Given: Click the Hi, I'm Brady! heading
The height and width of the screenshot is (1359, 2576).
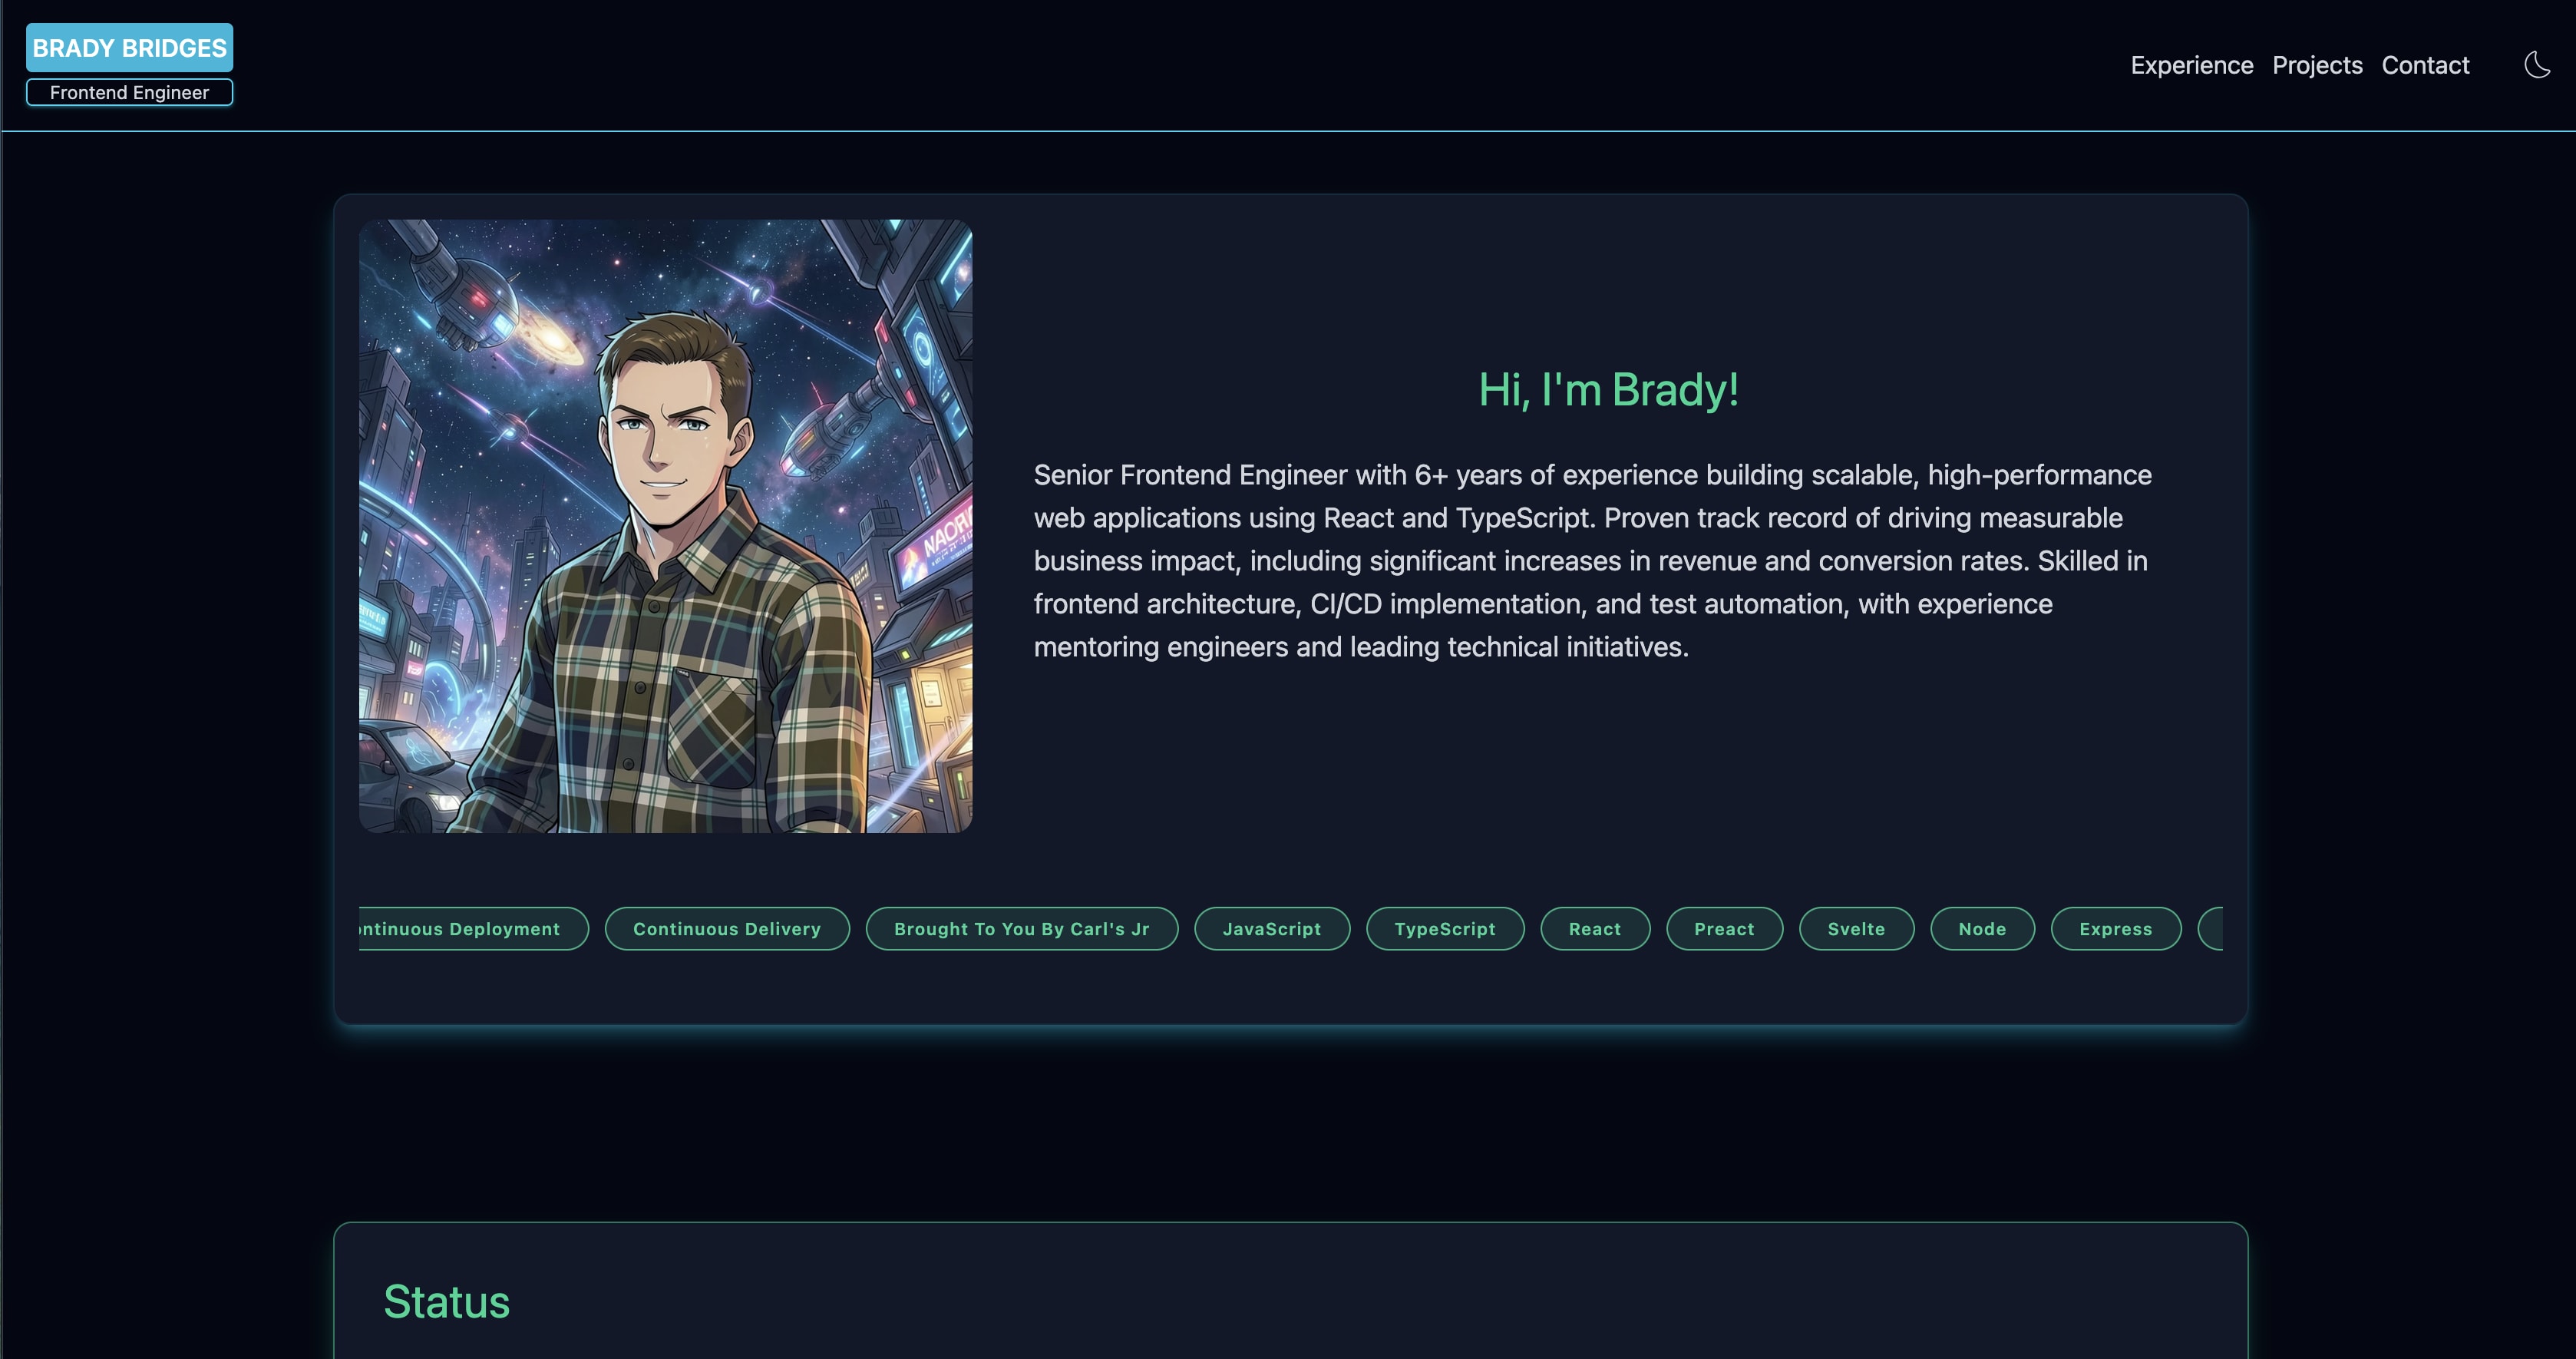Looking at the screenshot, I should 1608,390.
